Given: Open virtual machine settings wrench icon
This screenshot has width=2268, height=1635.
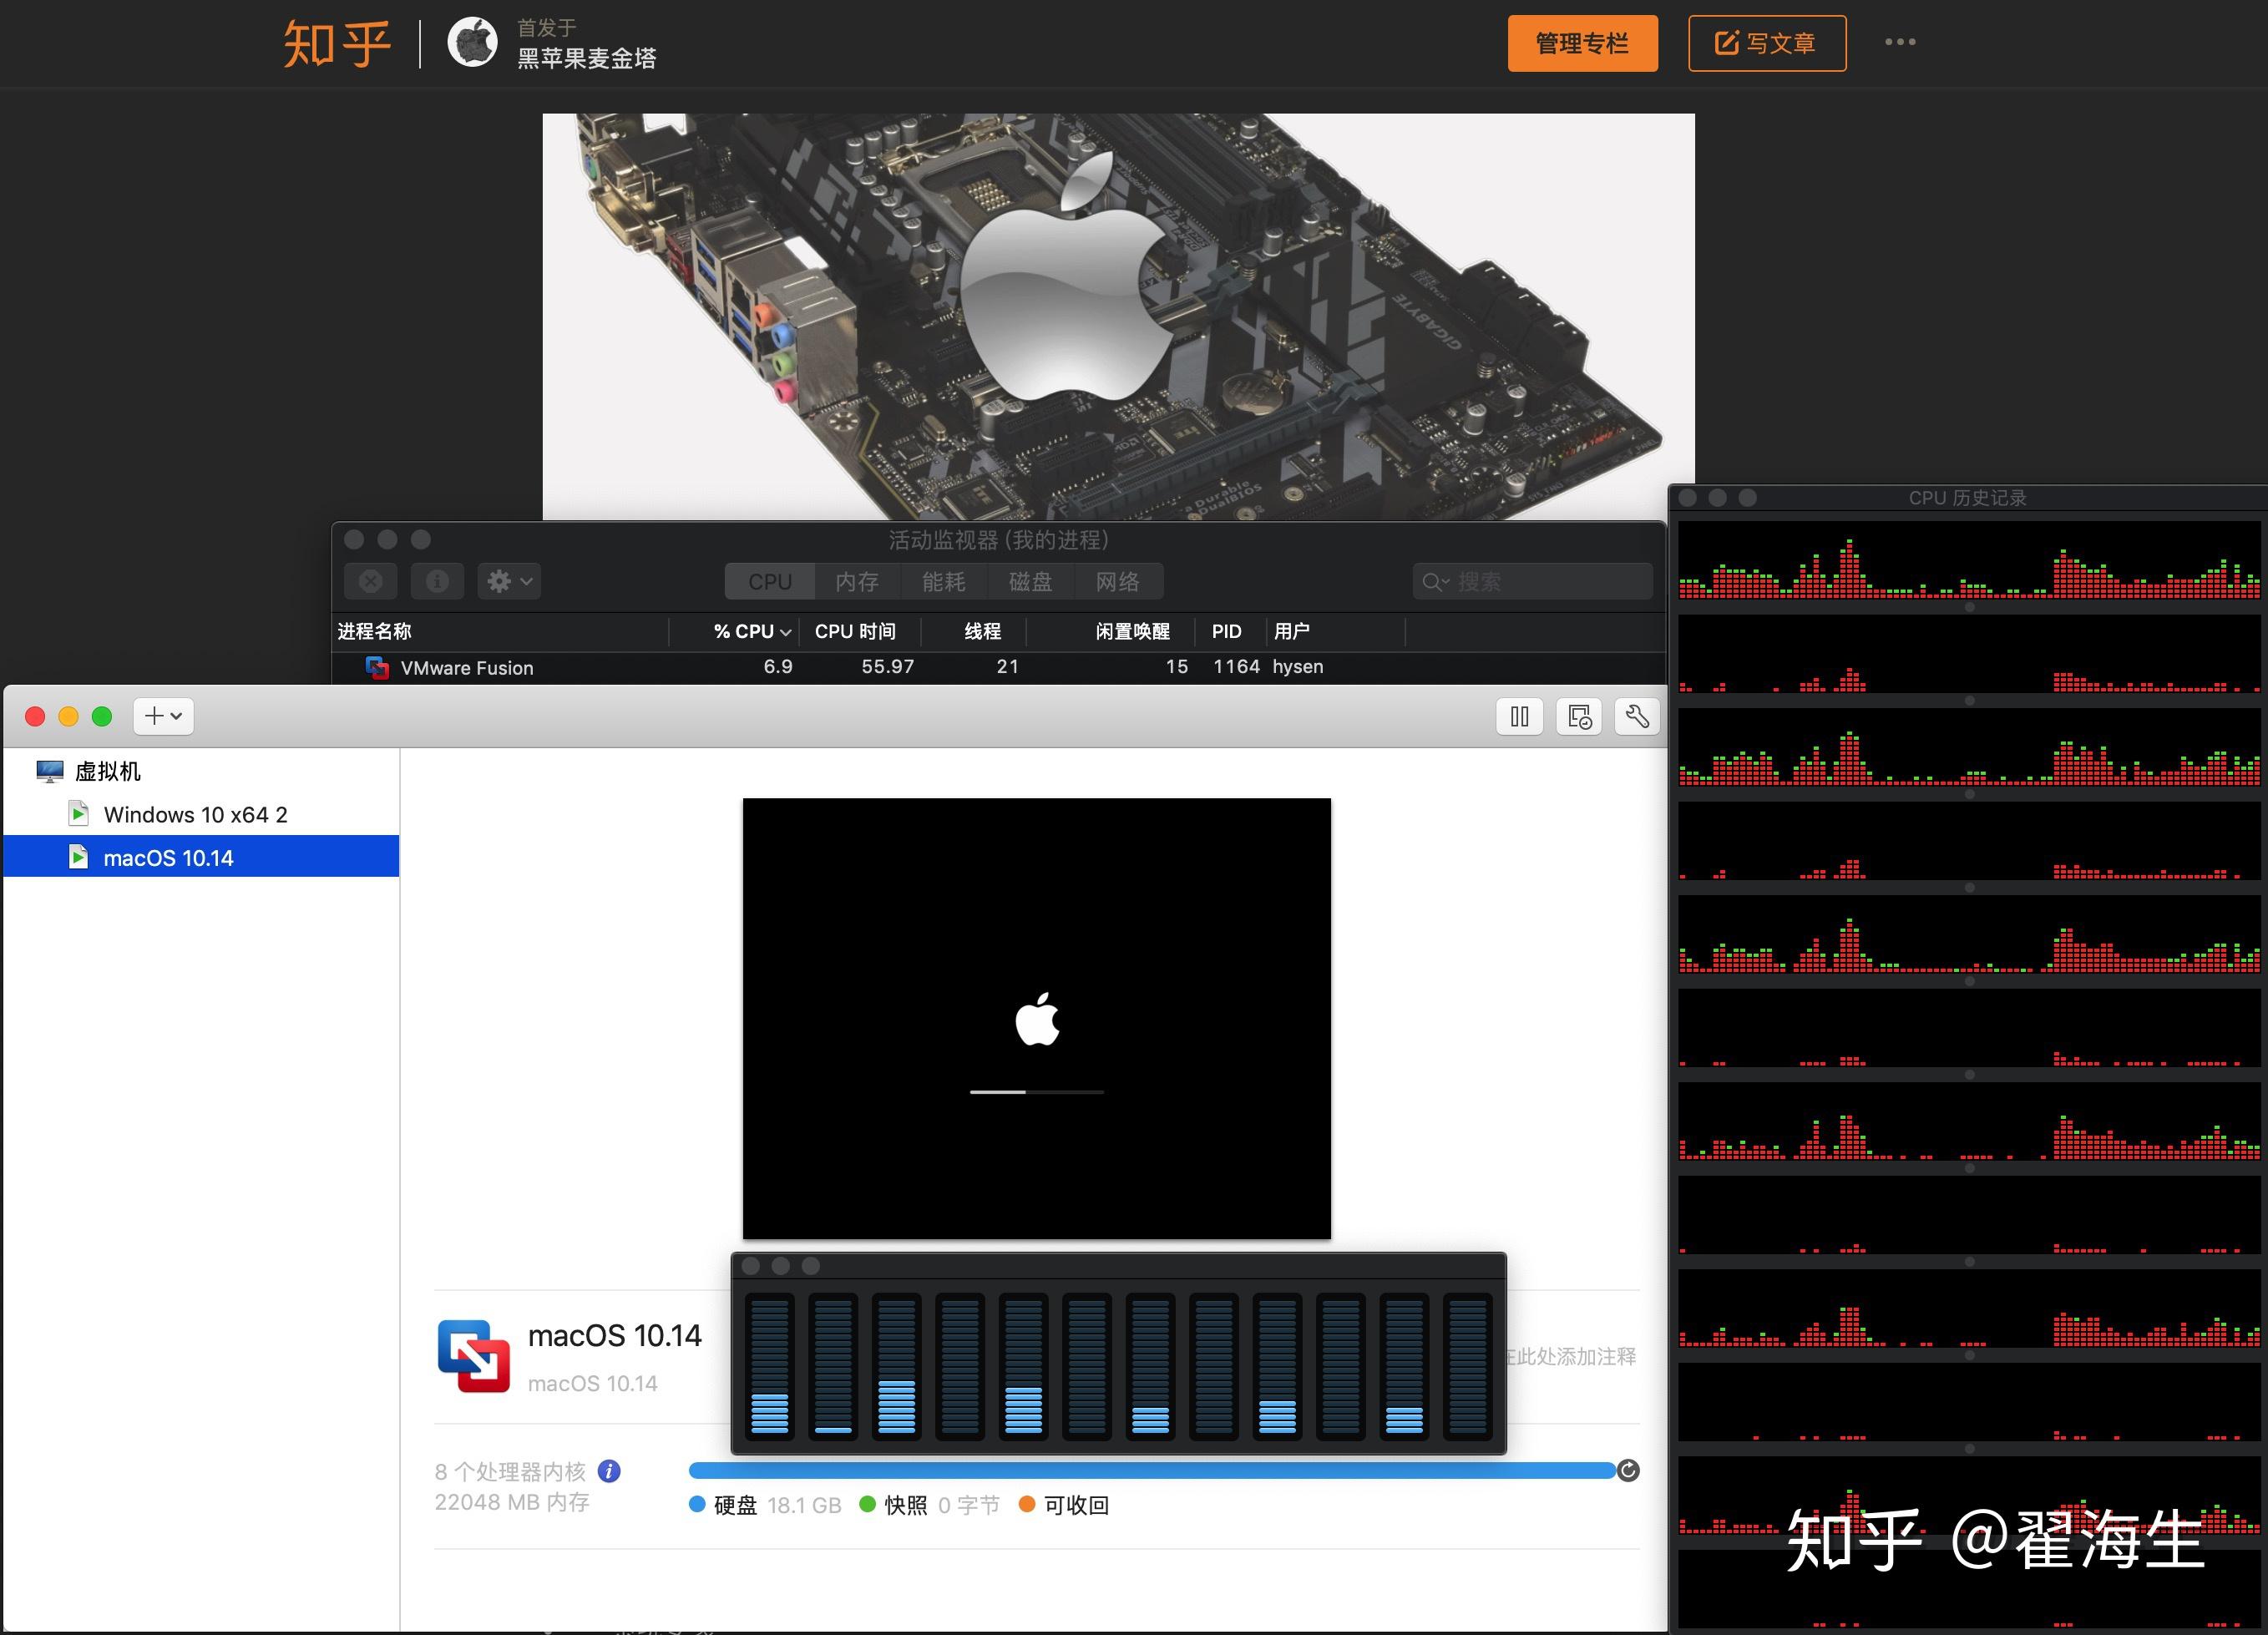Looking at the screenshot, I should 1637,716.
